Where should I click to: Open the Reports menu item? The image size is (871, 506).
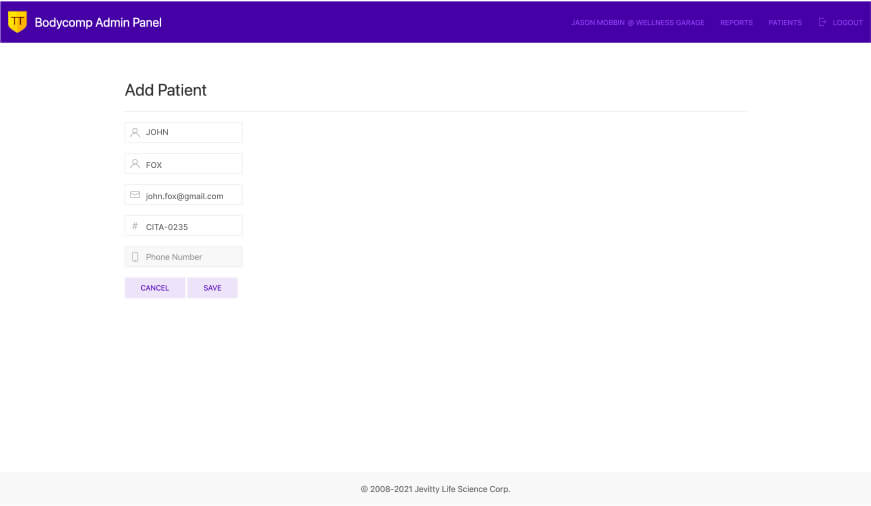tap(736, 22)
